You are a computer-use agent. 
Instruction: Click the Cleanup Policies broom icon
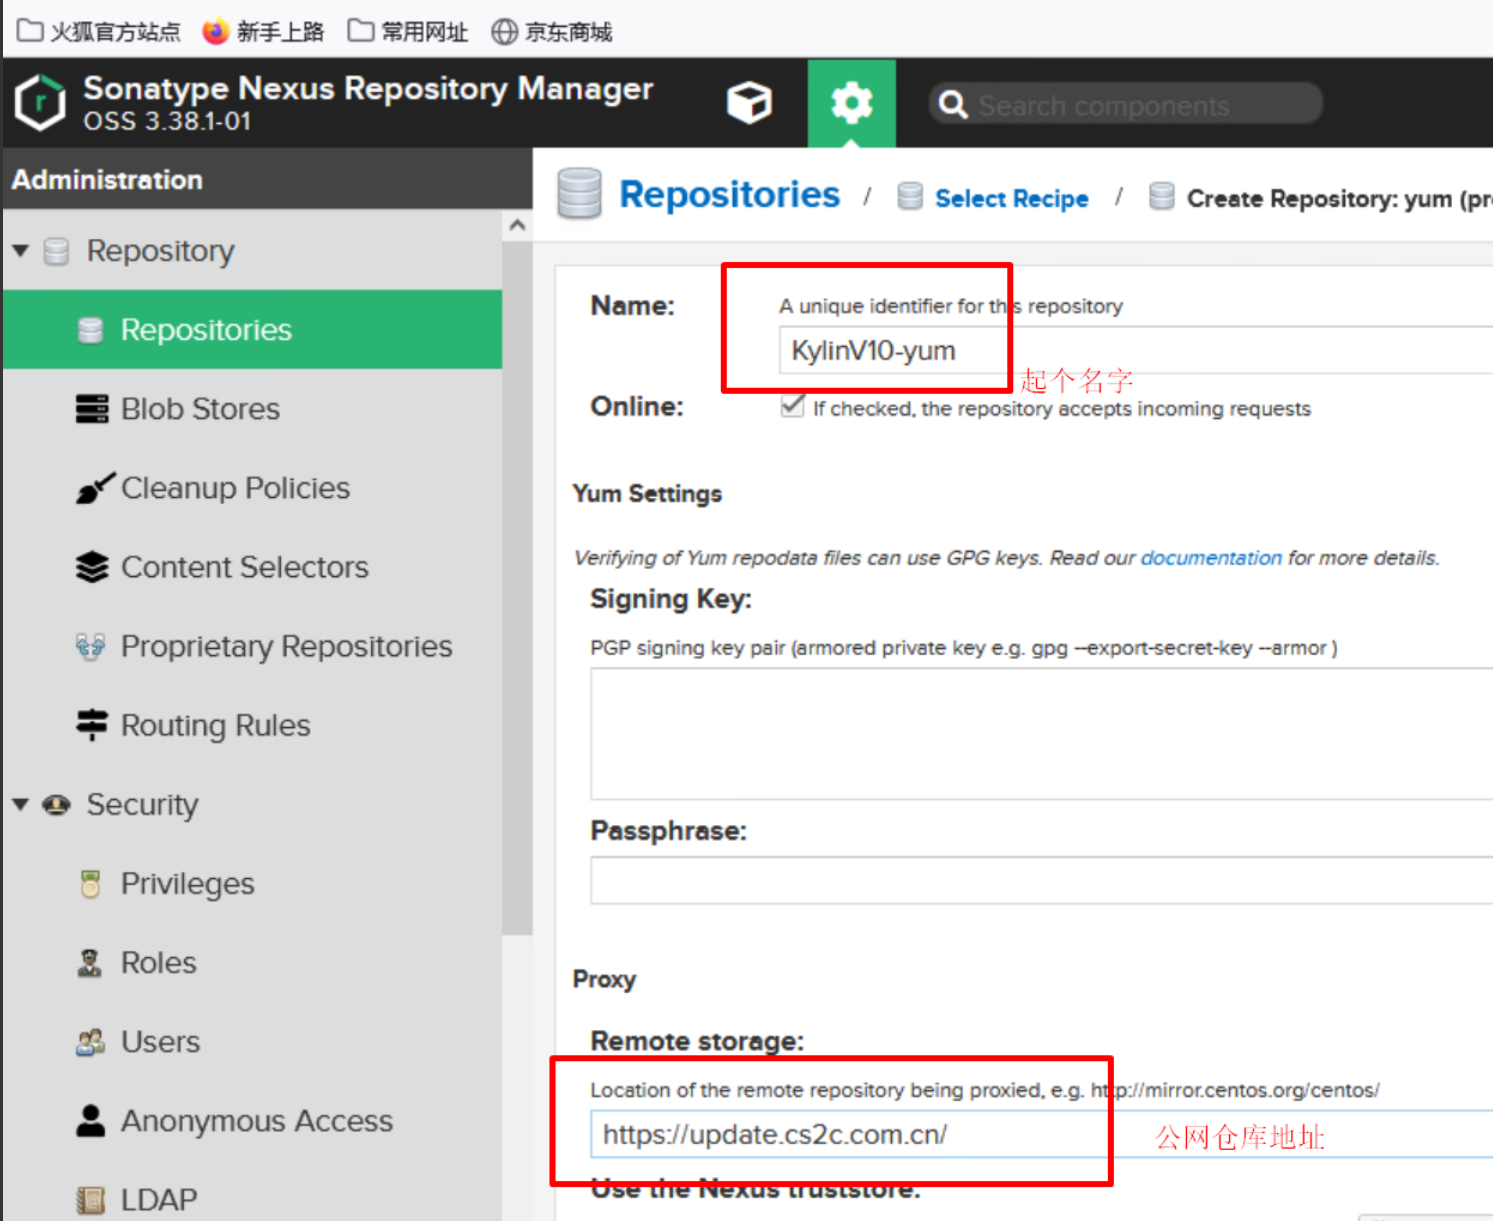pyautogui.click(x=94, y=488)
